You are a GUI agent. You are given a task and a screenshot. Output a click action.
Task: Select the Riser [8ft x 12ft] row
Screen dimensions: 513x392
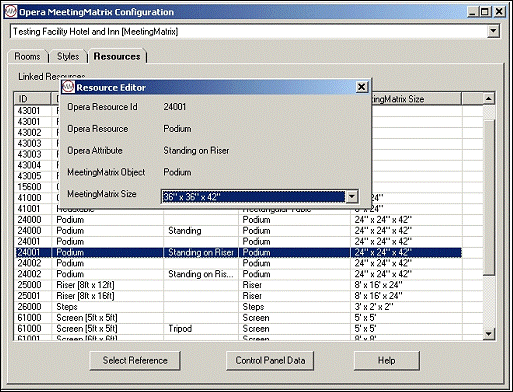coord(238,285)
